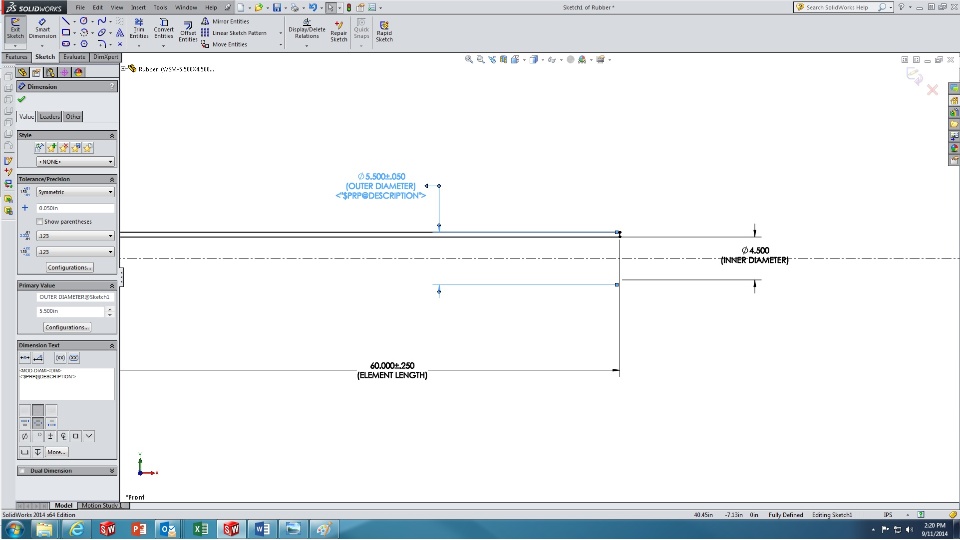Screen dimensions: 960x540
Task: Toggle the Rapid Sketch tool
Action: click(384, 31)
